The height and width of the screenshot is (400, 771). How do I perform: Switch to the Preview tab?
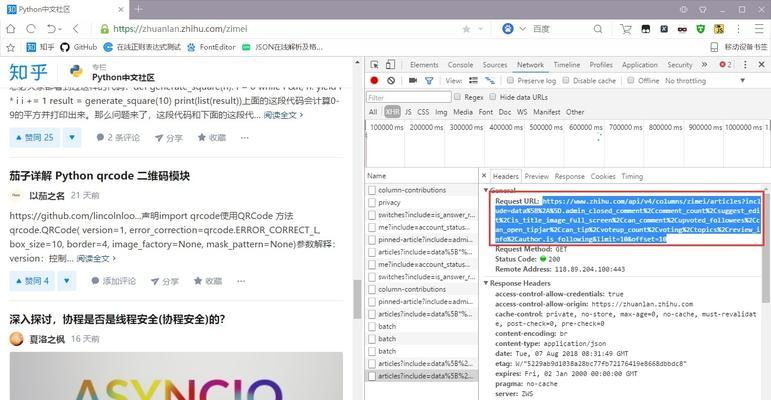click(x=536, y=176)
